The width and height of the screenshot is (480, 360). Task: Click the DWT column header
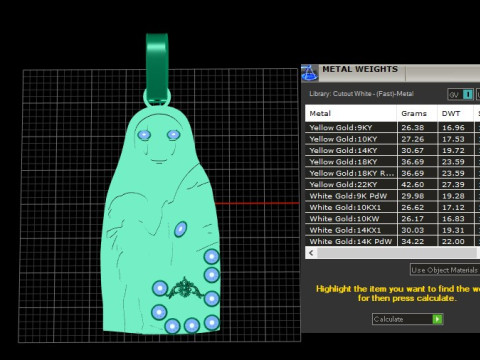pyautogui.click(x=455, y=113)
